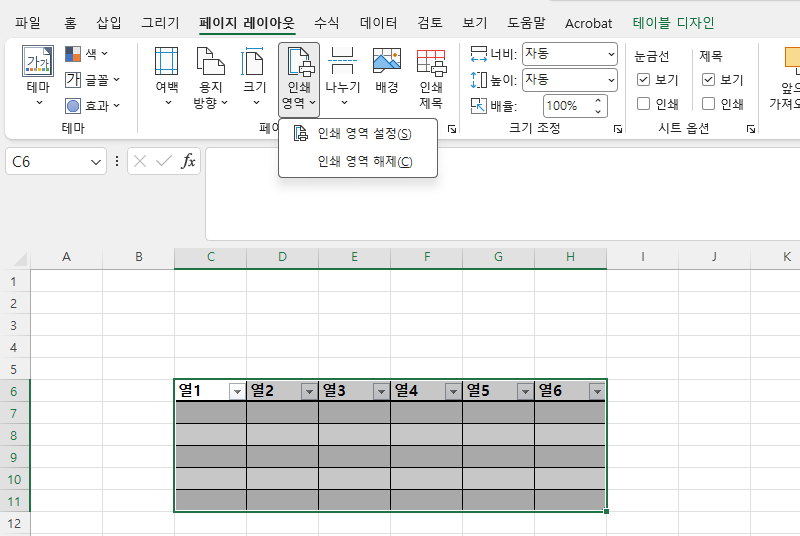The width and height of the screenshot is (800, 536).
Task: Switch to the 홈 tab
Action: click(70, 22)
